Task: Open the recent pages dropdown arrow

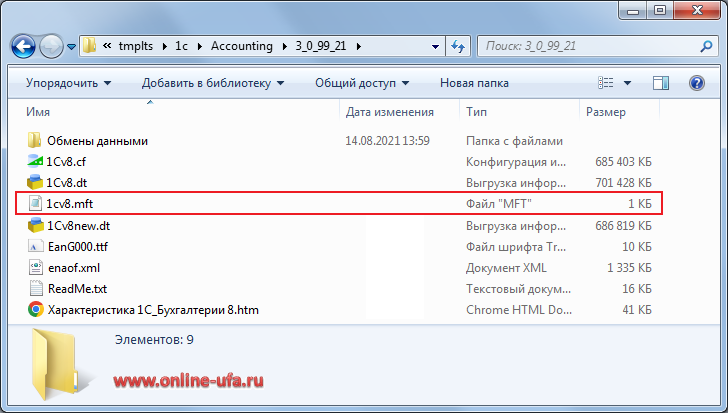Action: pos(72,47)
